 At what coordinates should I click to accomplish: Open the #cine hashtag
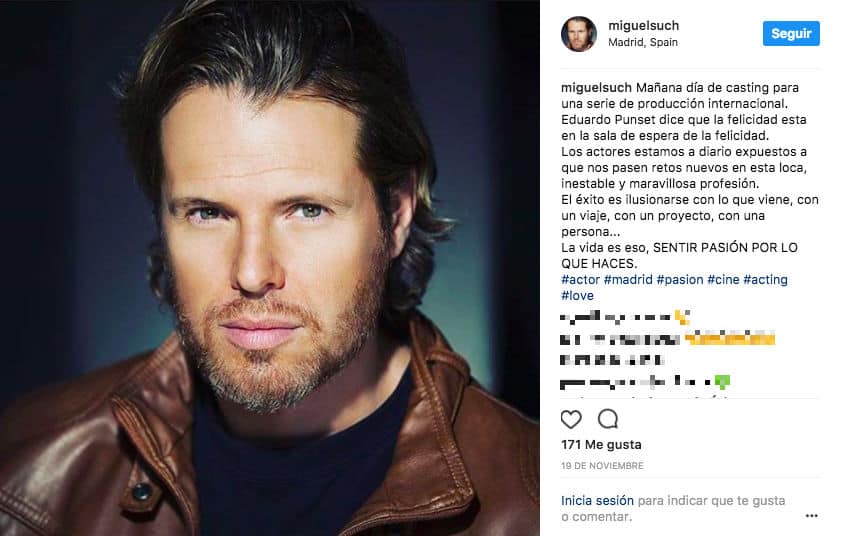[723, 280]
